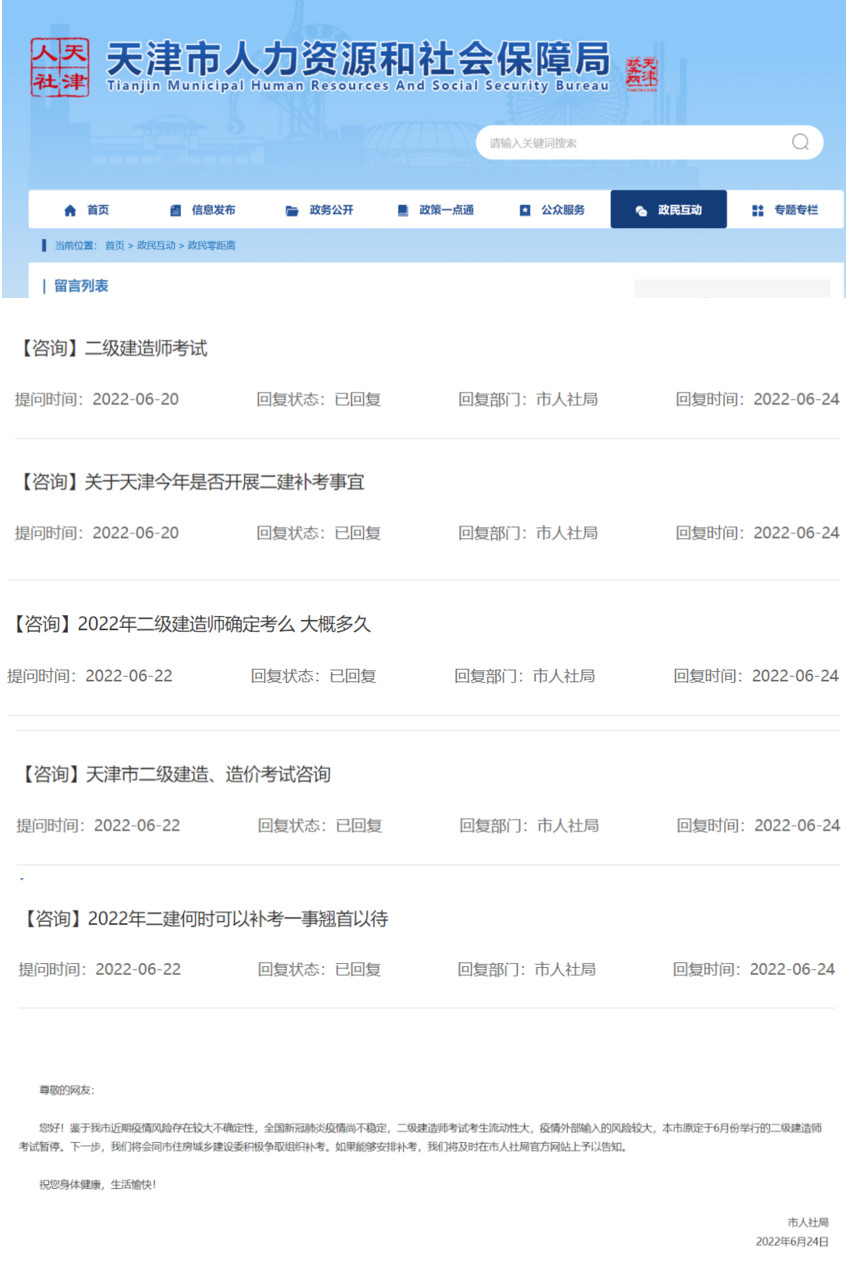Click the document icon beside 信息发布
Viewport: 860px width, 1264px height.
tap(176, 211)
